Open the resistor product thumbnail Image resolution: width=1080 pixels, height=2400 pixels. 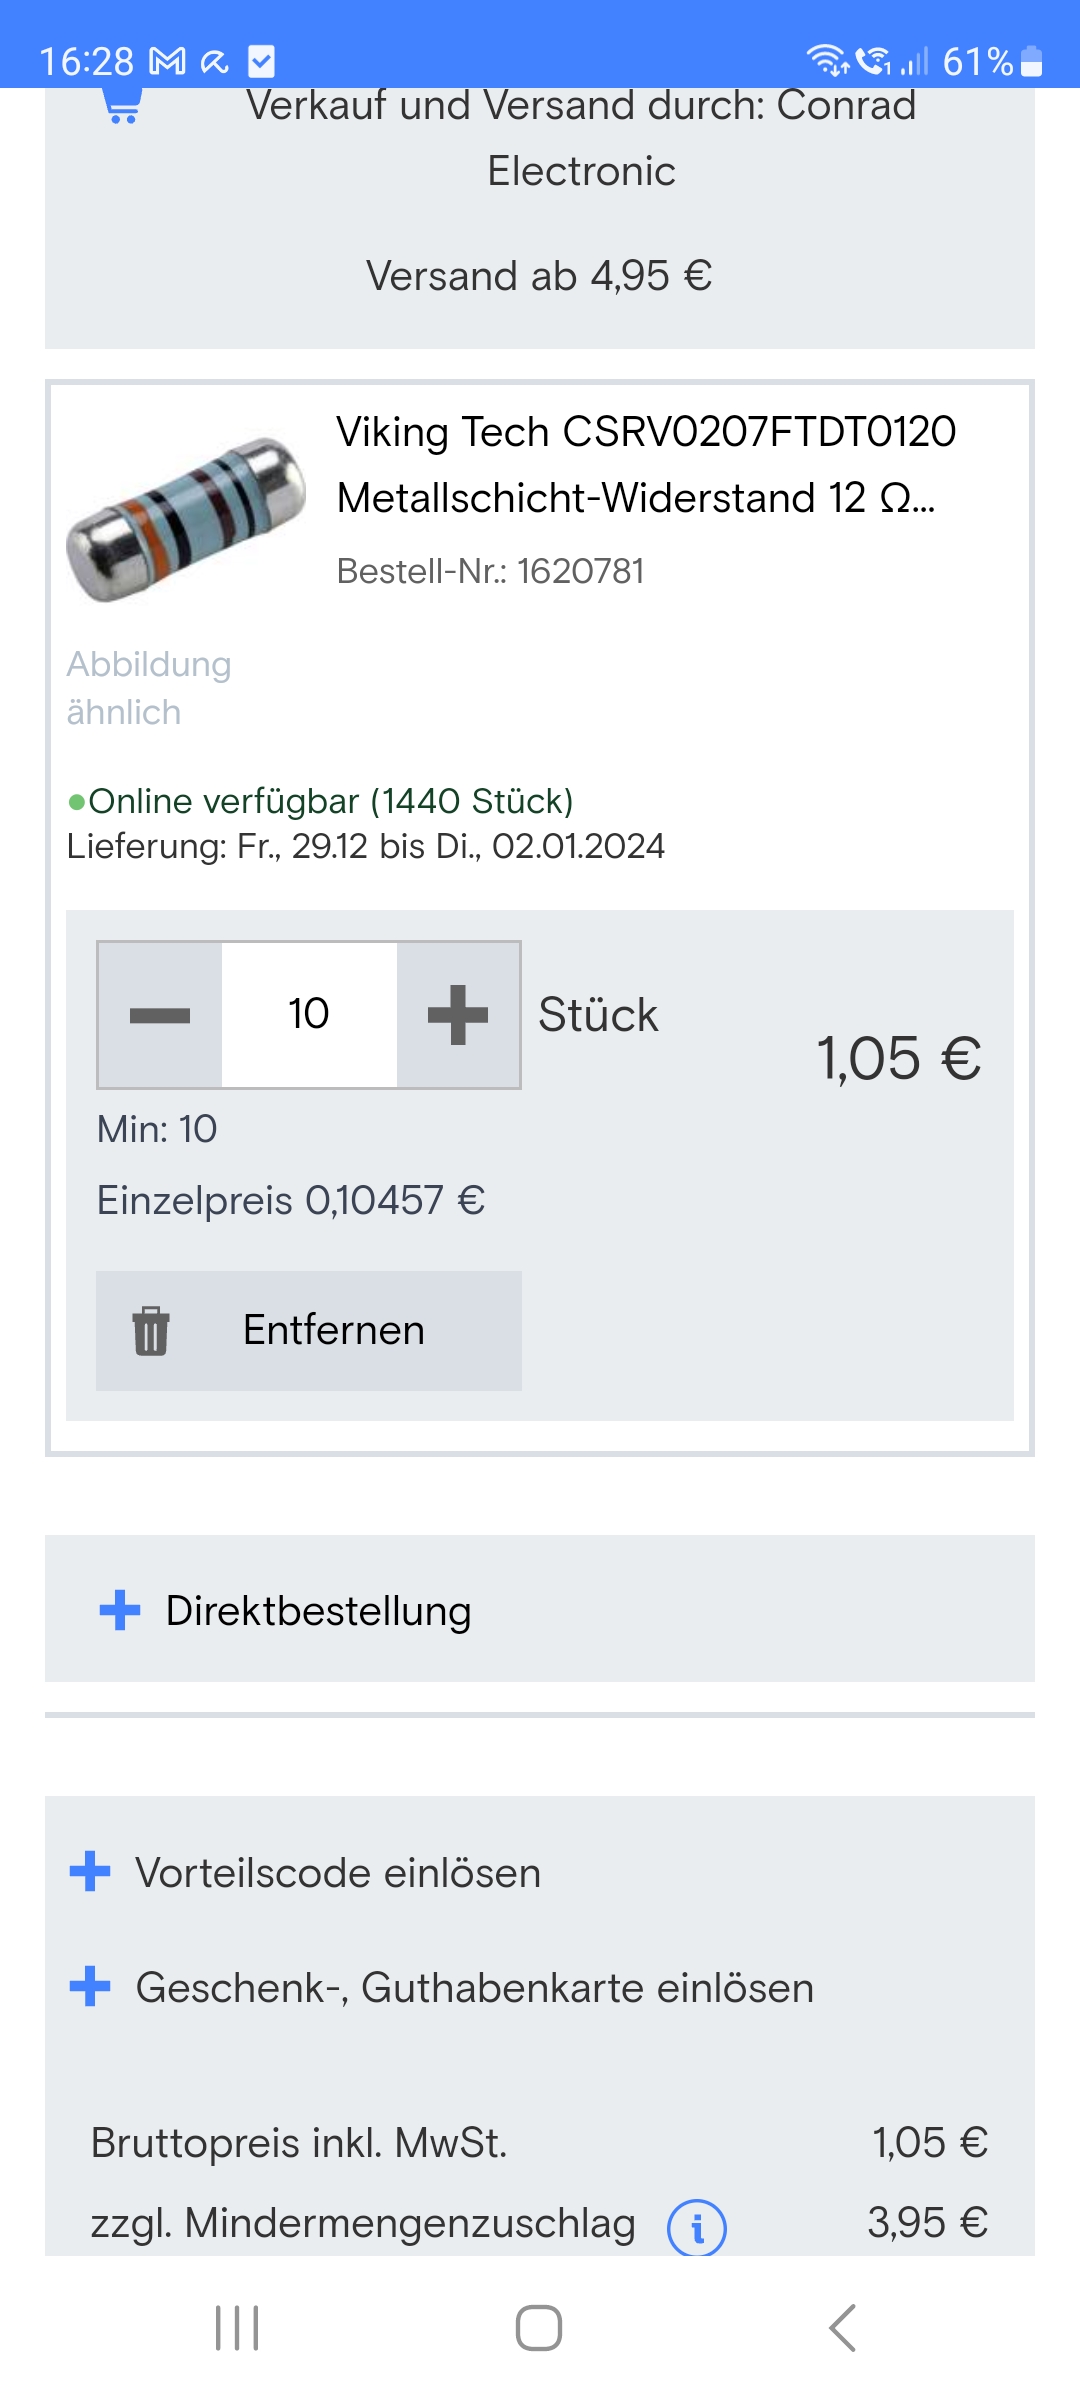(x=187, y=520)
